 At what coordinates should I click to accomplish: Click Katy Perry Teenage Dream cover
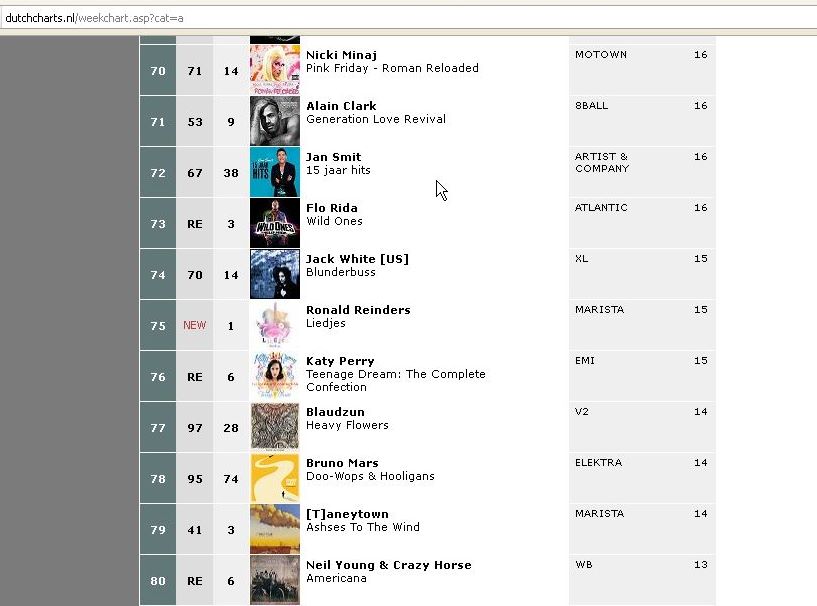pyautogui.click(x=274, y=376)
